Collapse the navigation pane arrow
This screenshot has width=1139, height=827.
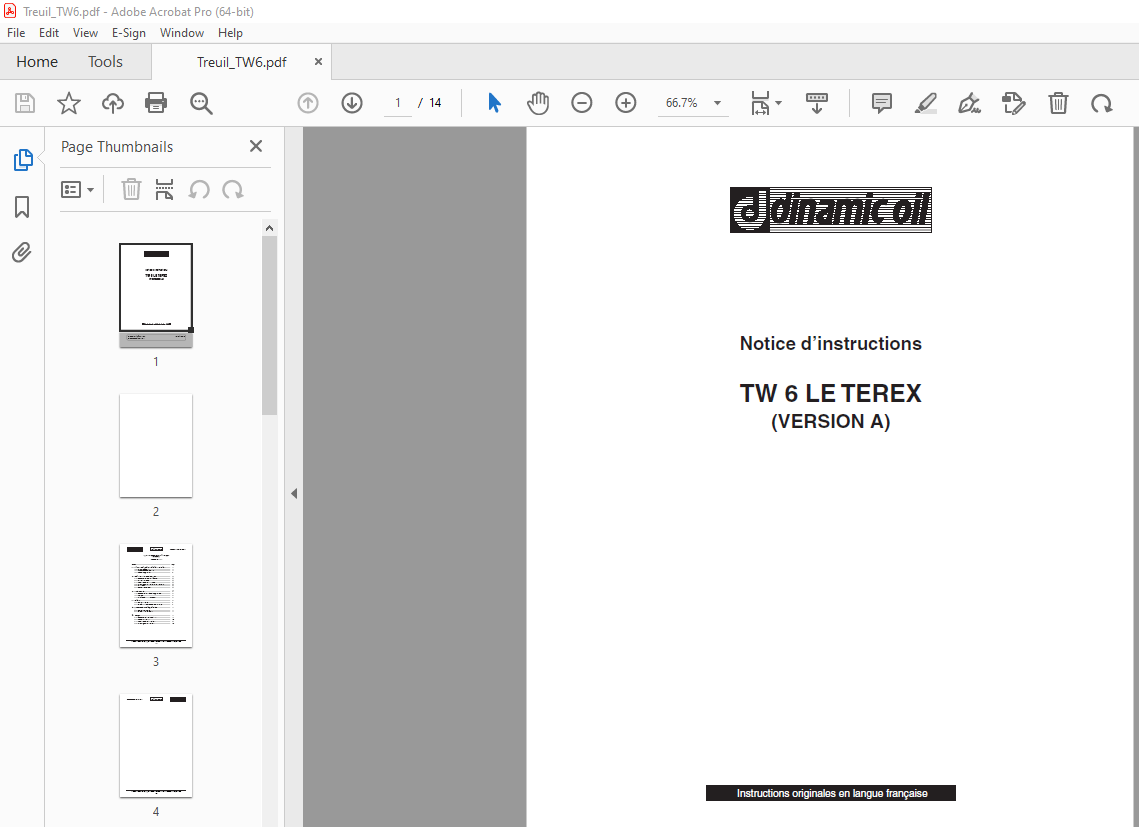tap(293, 493)
